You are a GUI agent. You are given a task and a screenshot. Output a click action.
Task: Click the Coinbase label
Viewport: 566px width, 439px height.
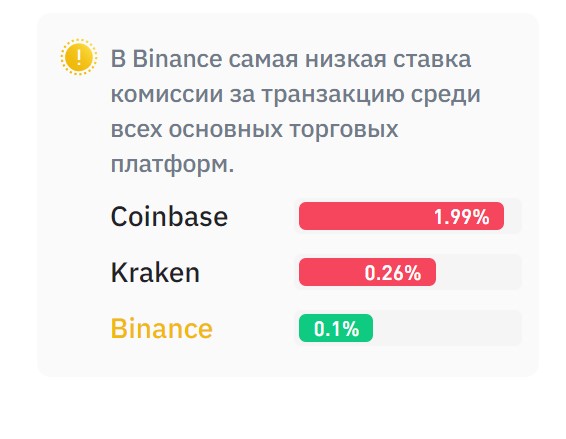[x=169, y=217]
